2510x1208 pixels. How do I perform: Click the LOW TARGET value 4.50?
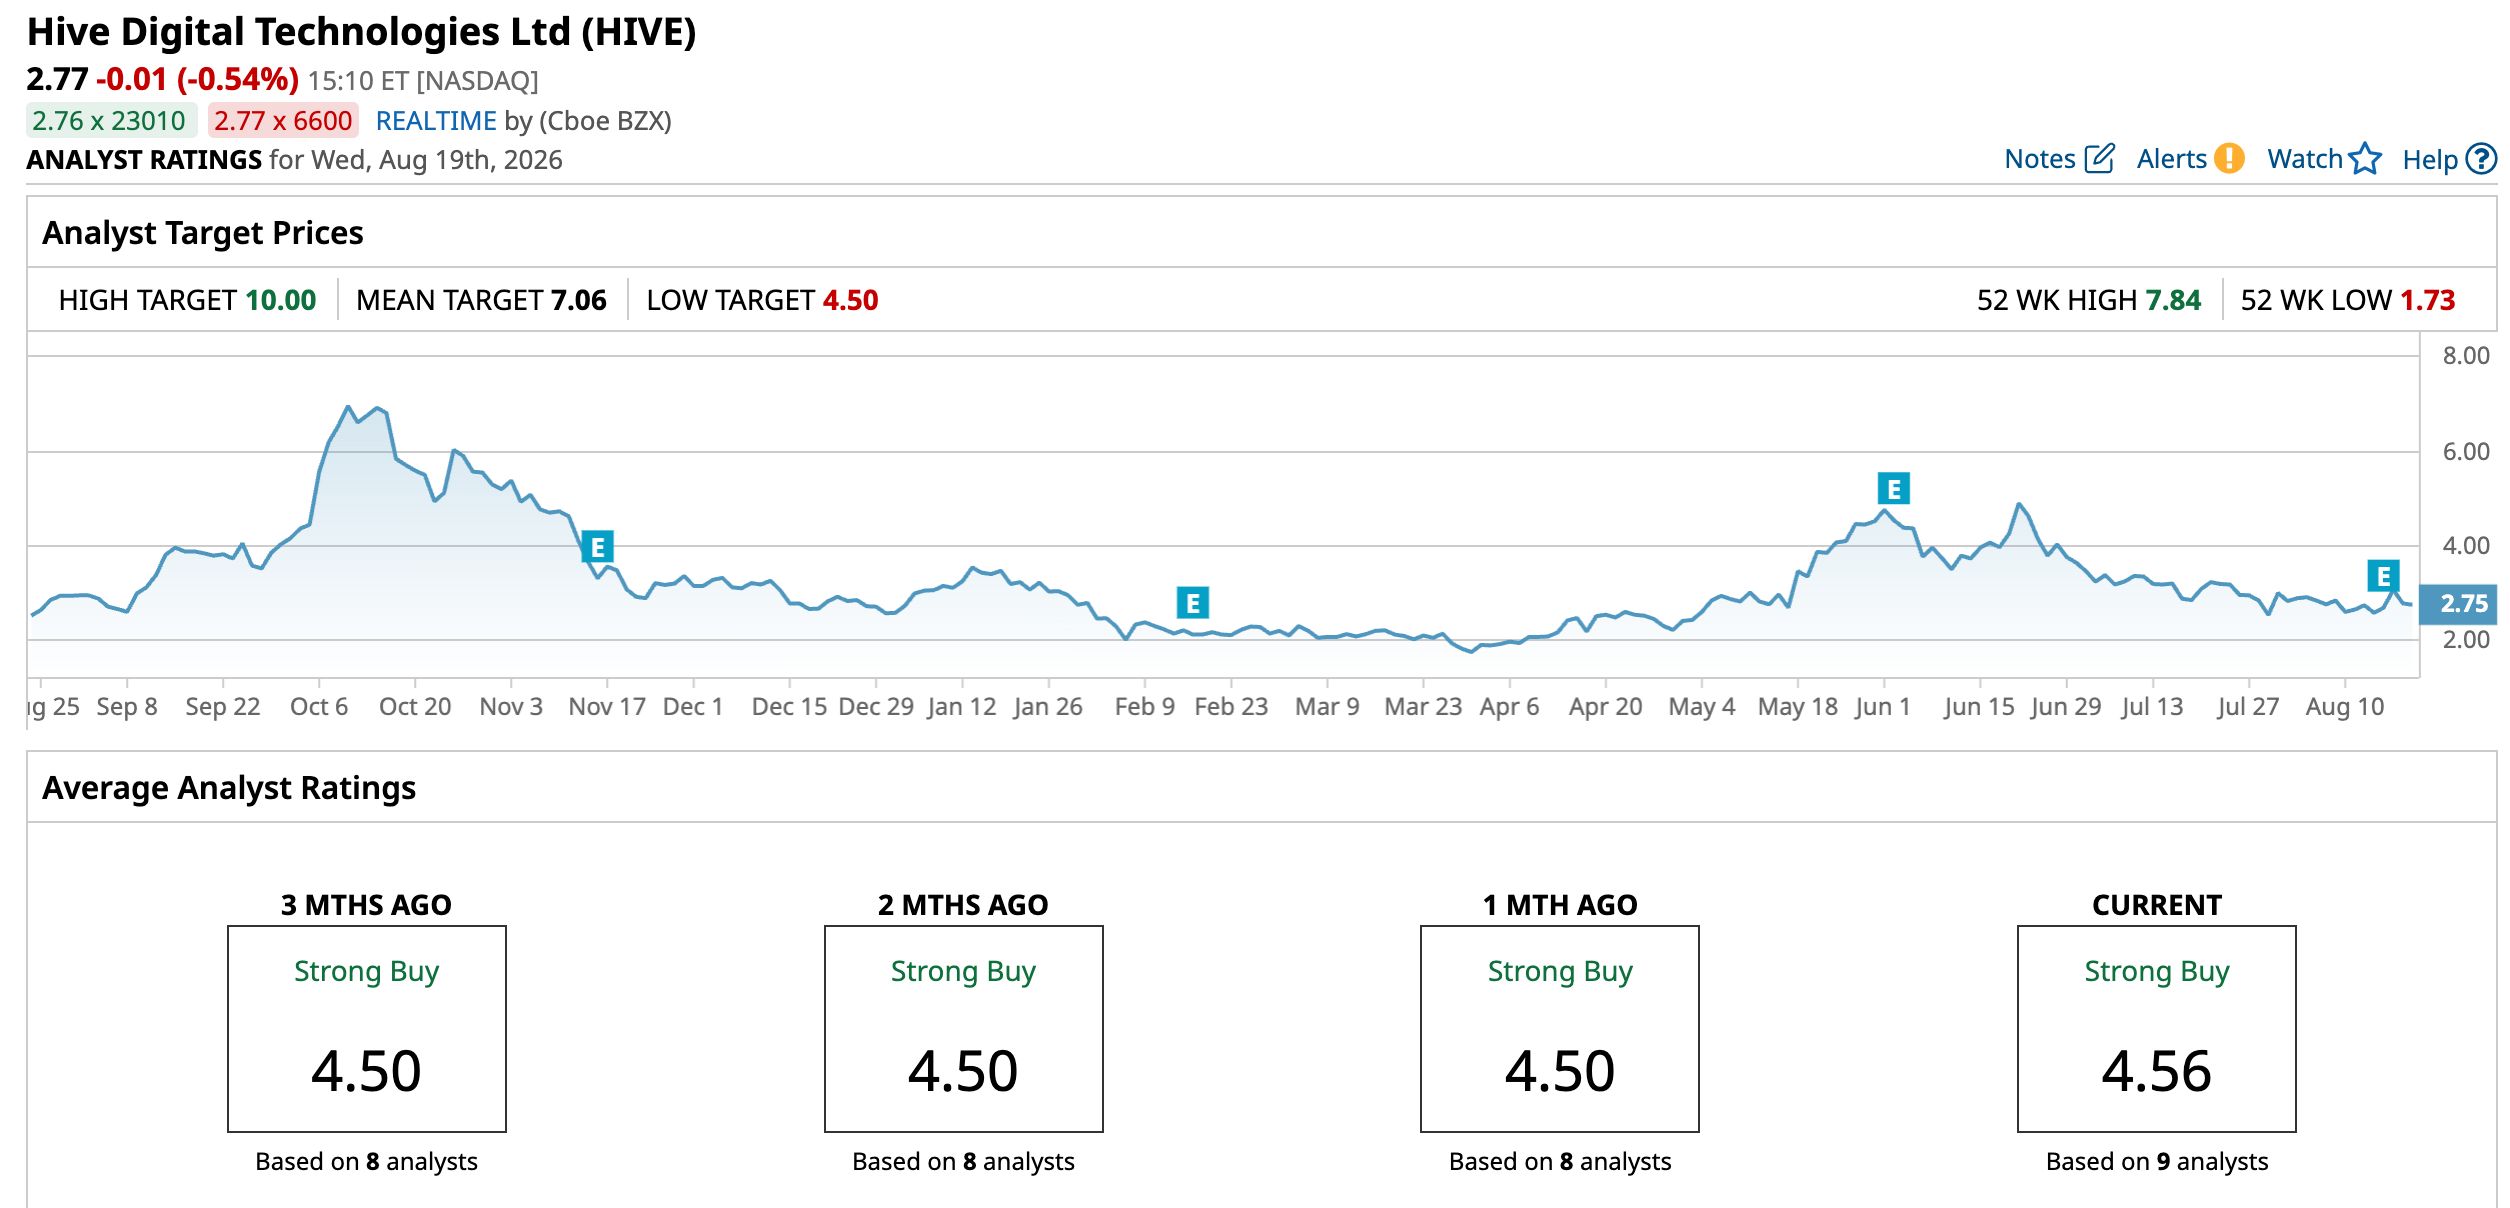(851, 300)
